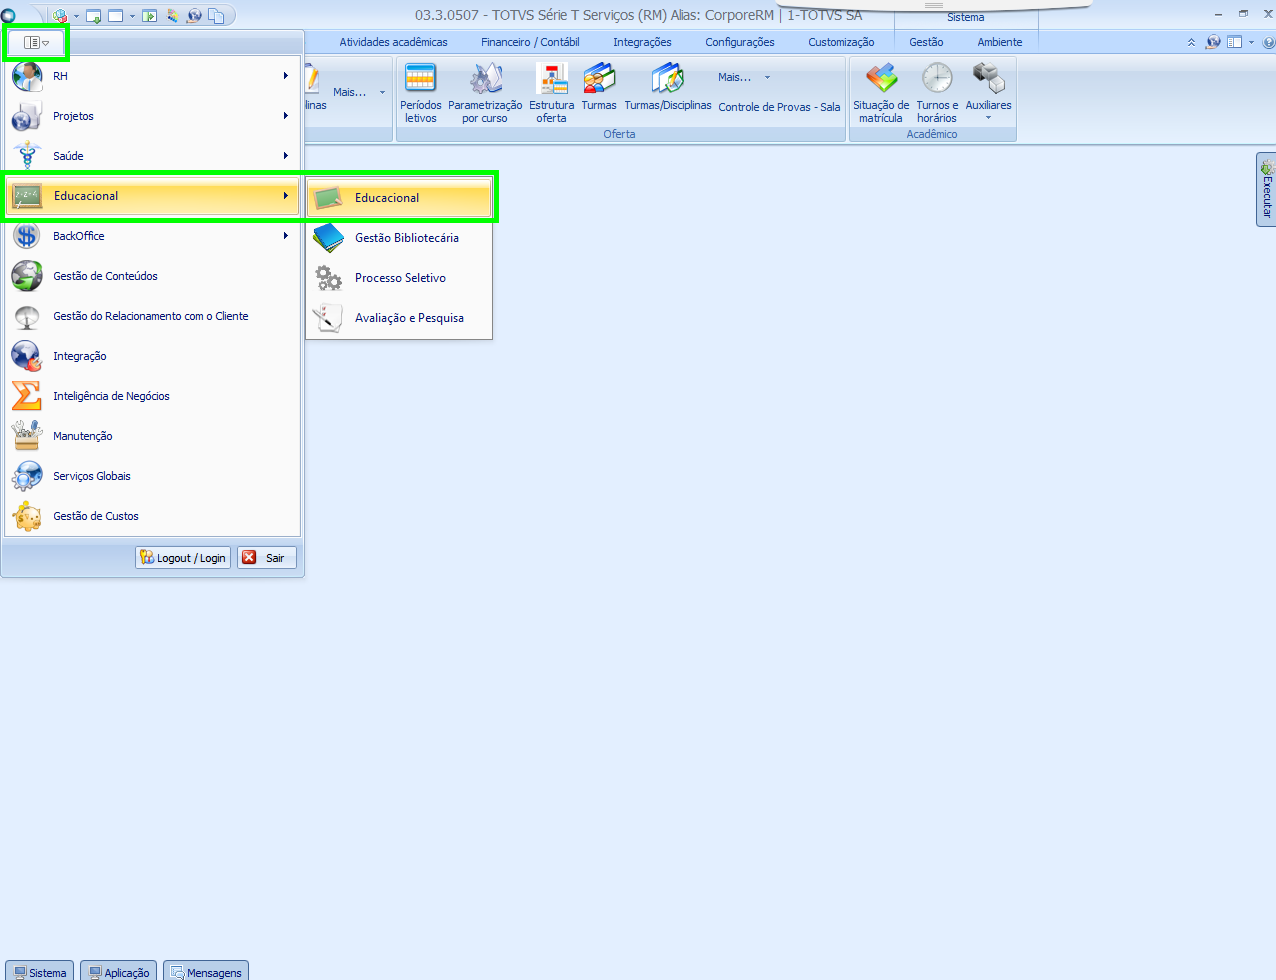Select Educacional in the main module menu

point(154,196)
